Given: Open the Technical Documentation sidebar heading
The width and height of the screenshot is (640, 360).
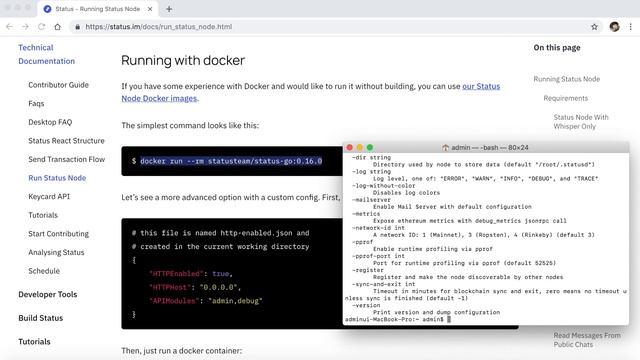Looking at the screenshot, I should (47, 54).
